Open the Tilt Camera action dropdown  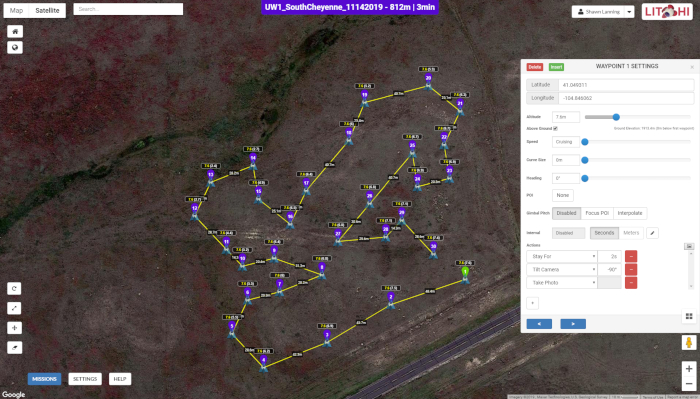[x=562, y=270]
